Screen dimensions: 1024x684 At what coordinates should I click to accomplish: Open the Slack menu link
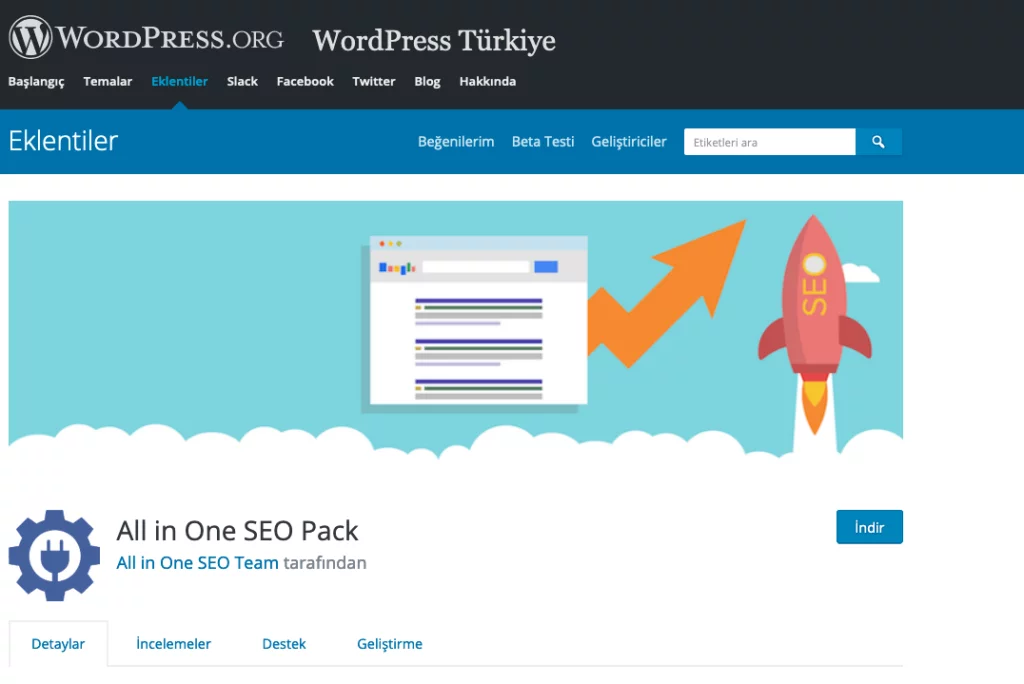click(242, 82)
